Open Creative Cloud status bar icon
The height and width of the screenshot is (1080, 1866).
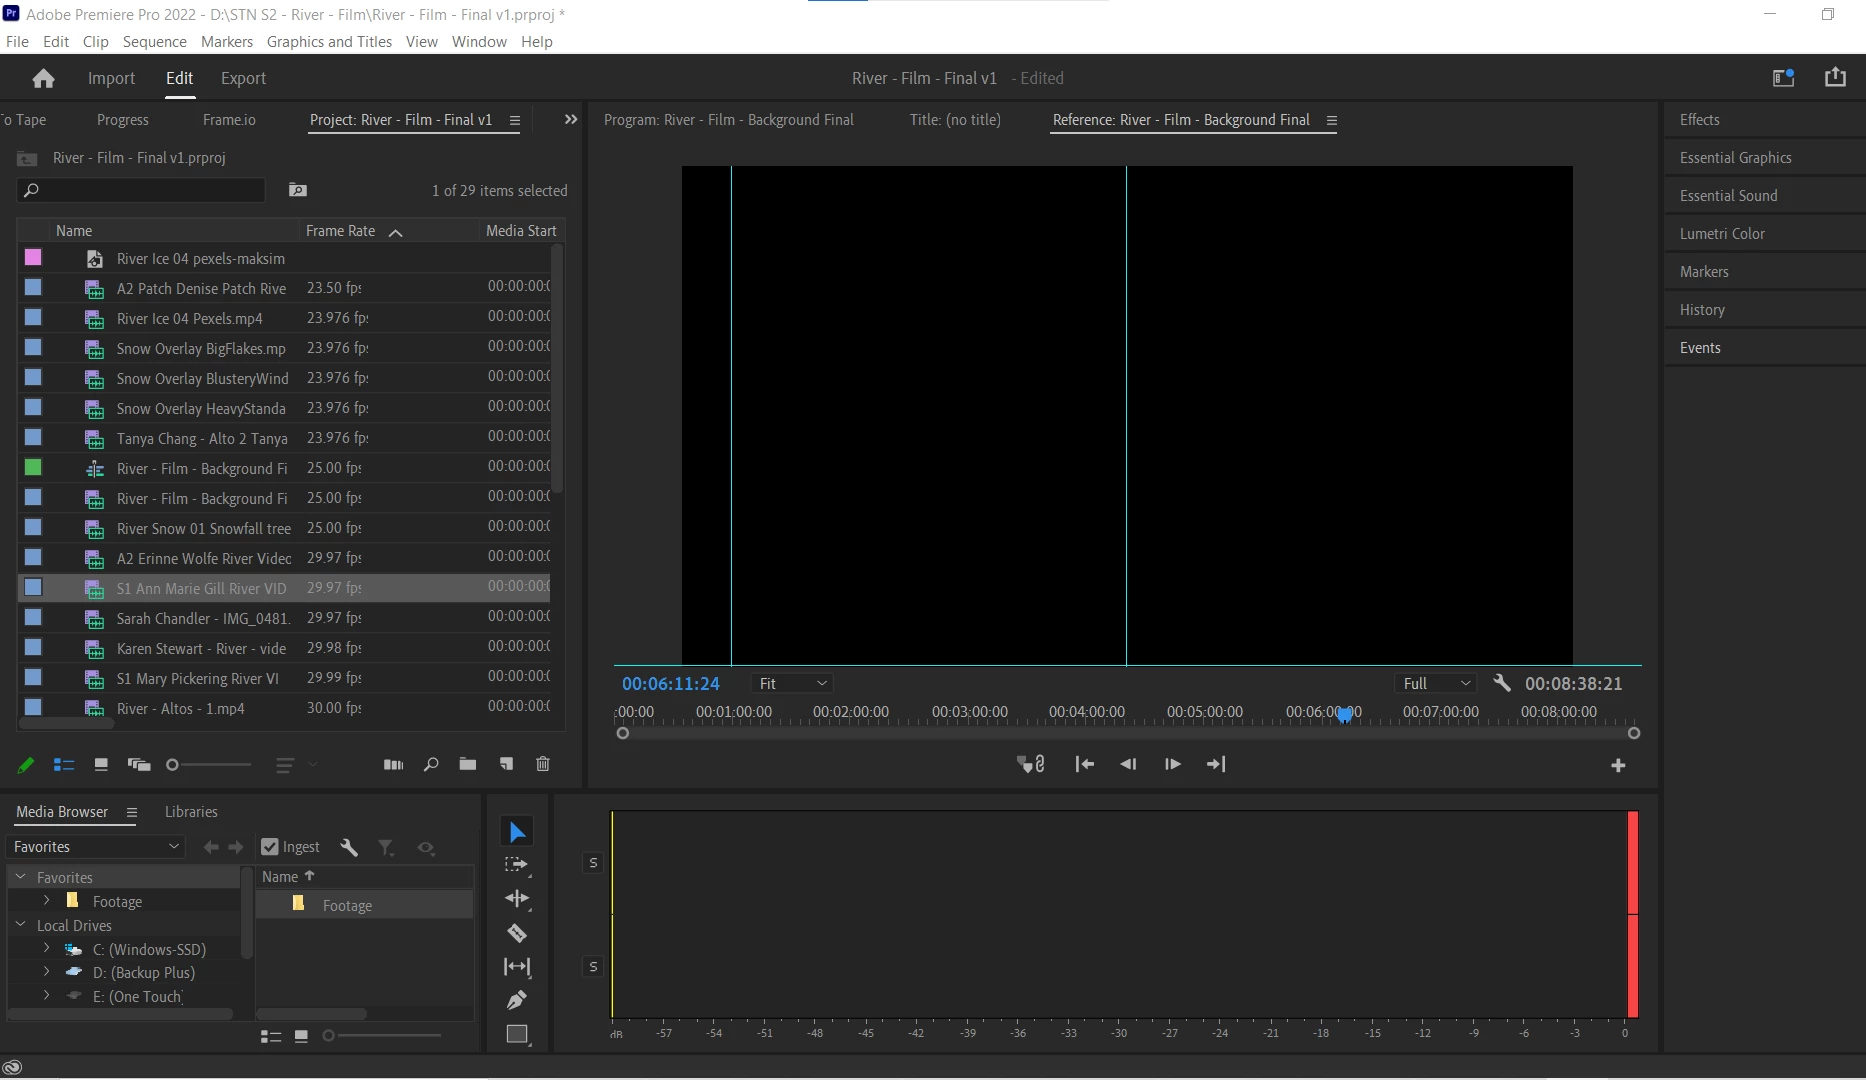click(13, 1068)
